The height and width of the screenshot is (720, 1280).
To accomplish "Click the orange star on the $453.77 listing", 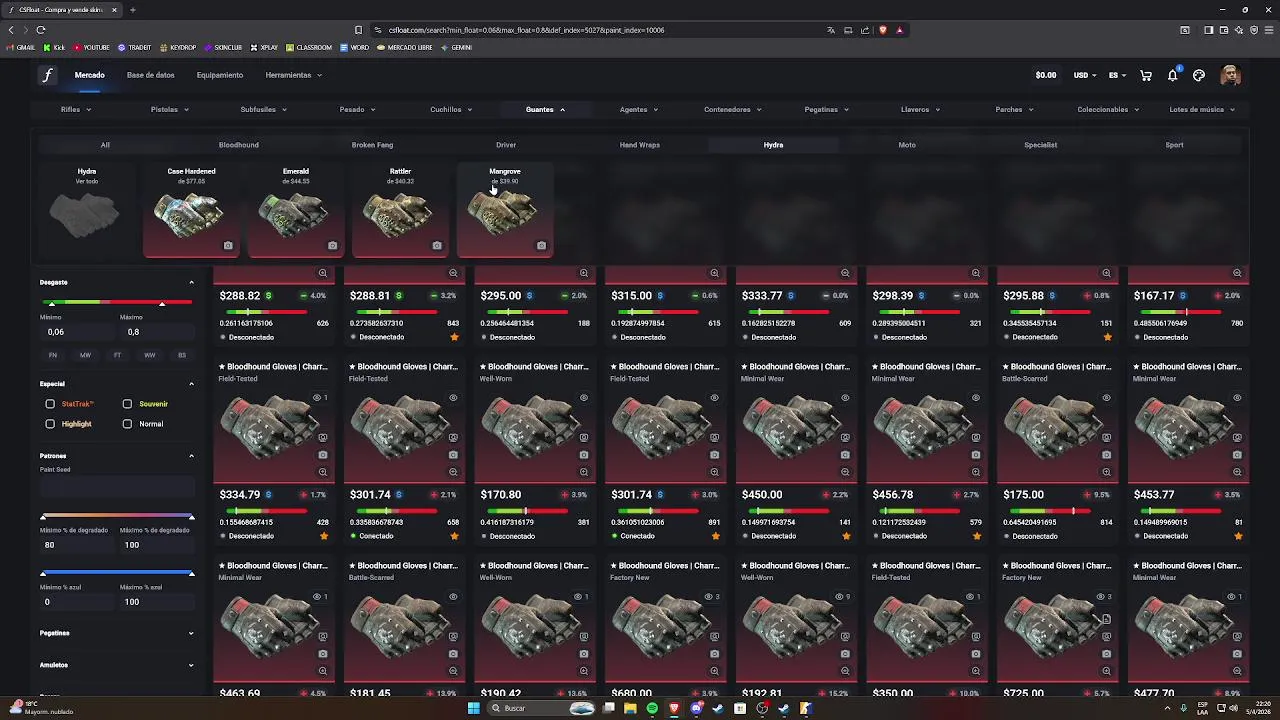I will tap(1238, 536).
